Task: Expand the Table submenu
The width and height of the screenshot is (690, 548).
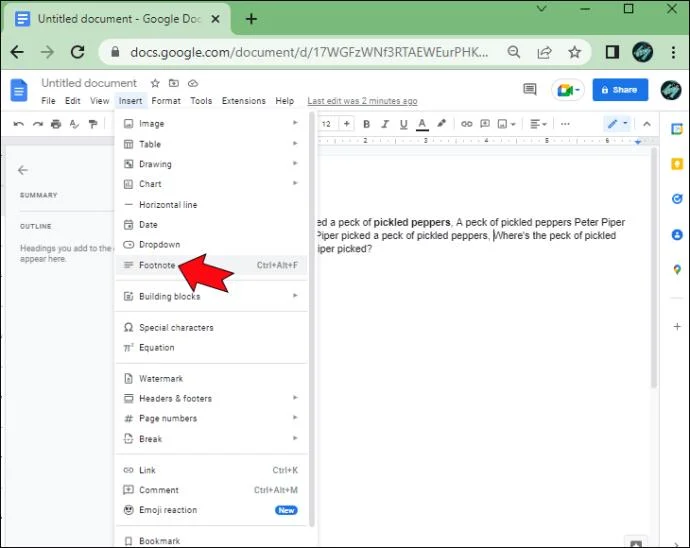Action: pyautogui.click(x=211, y=144)
